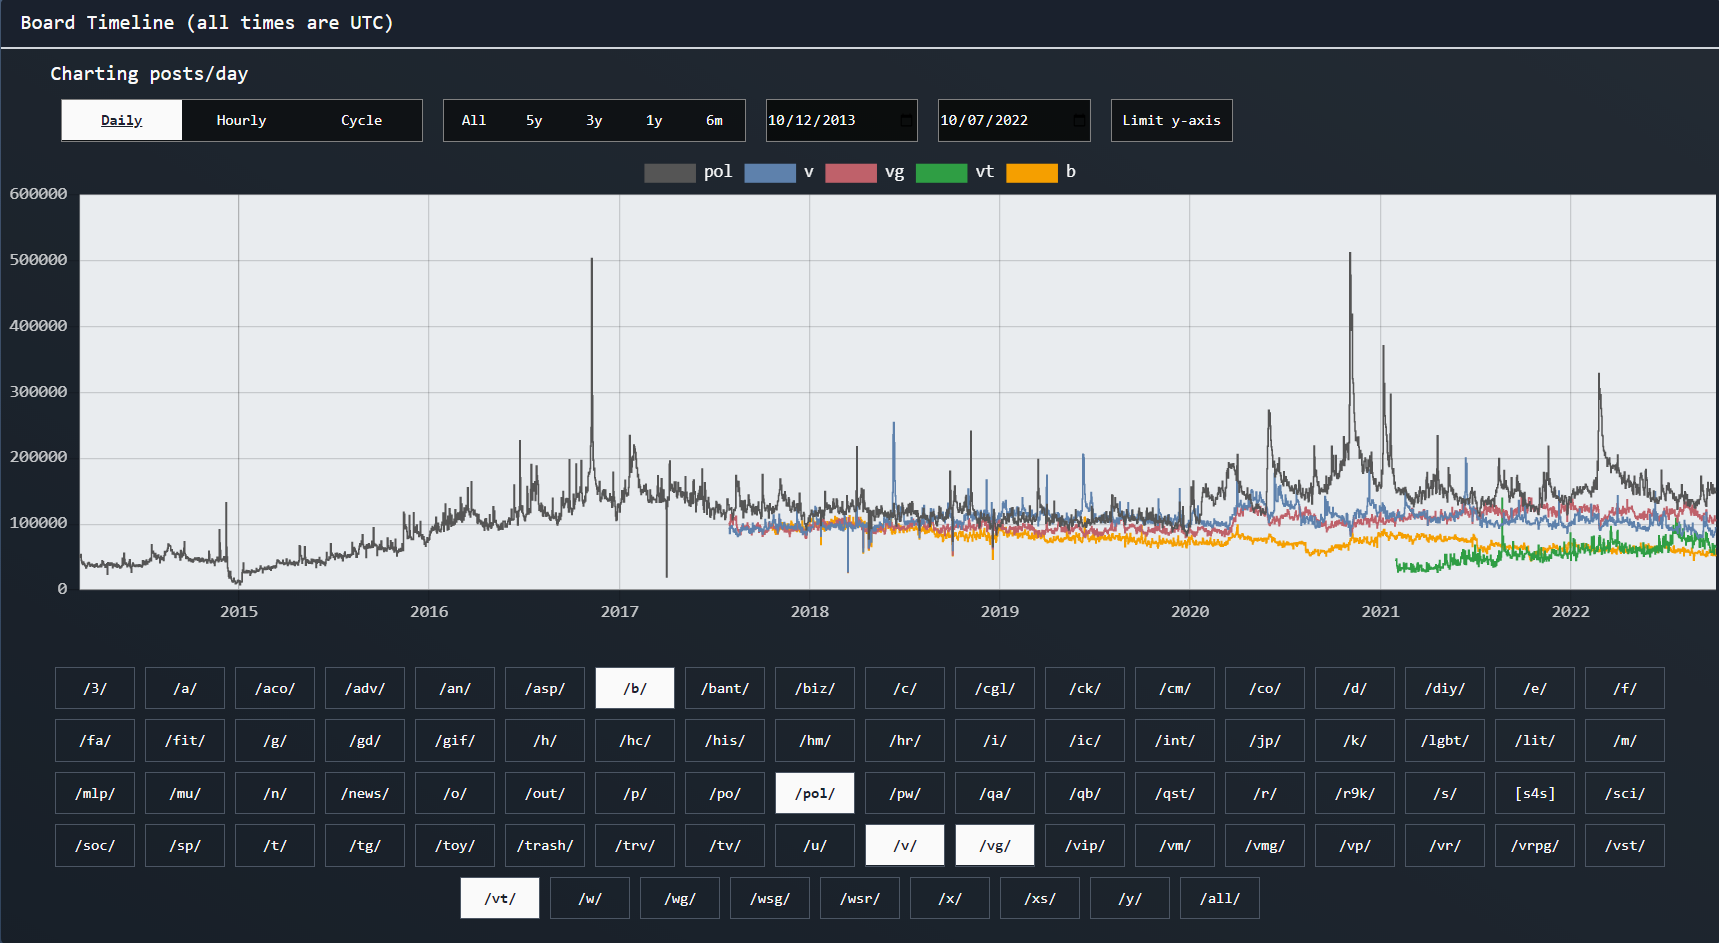Select the Daily chart view
This screenshot has height=943, width=1719.
[122, 121]
